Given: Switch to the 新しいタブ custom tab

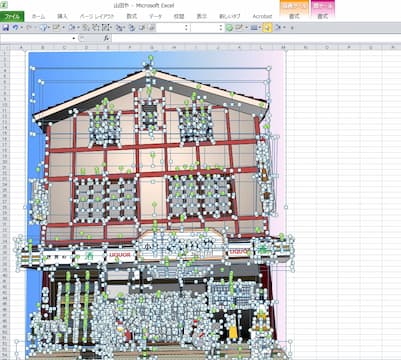Looking at the screenshot, I should 230,16.
